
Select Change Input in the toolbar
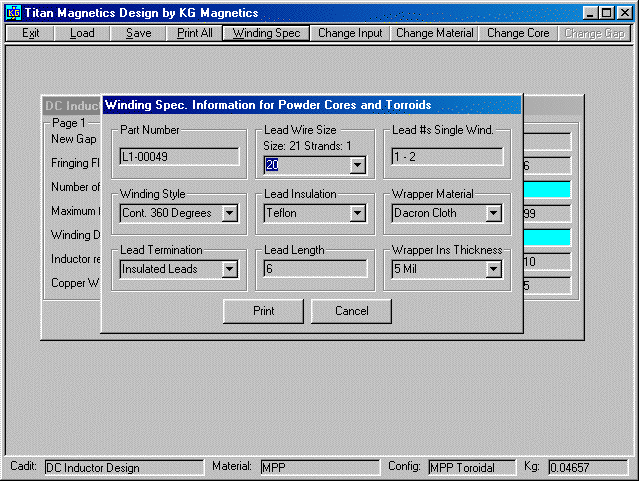coord(350,33)
